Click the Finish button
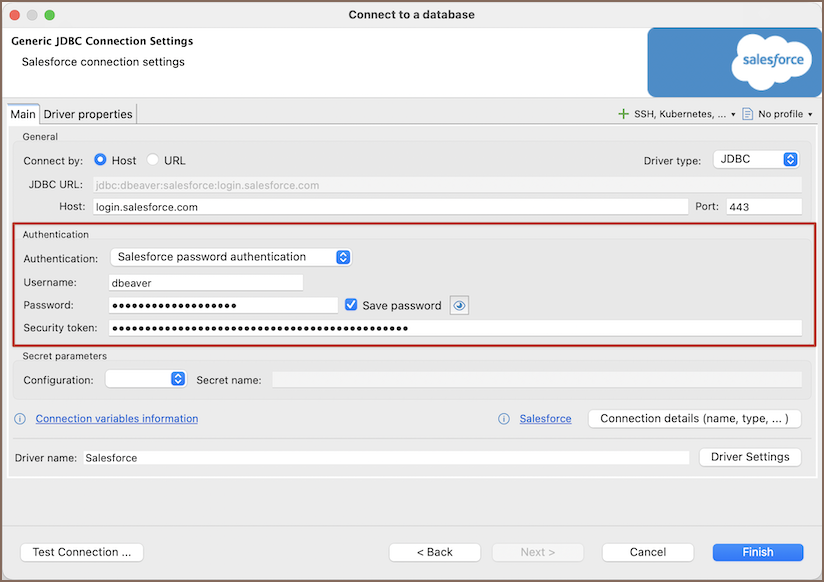 pyautogui.click(x=757, y=552)
